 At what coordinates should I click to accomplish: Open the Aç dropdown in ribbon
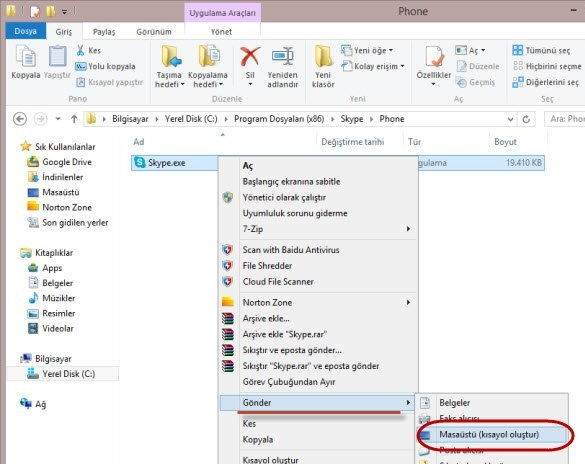tap(470, 50)
